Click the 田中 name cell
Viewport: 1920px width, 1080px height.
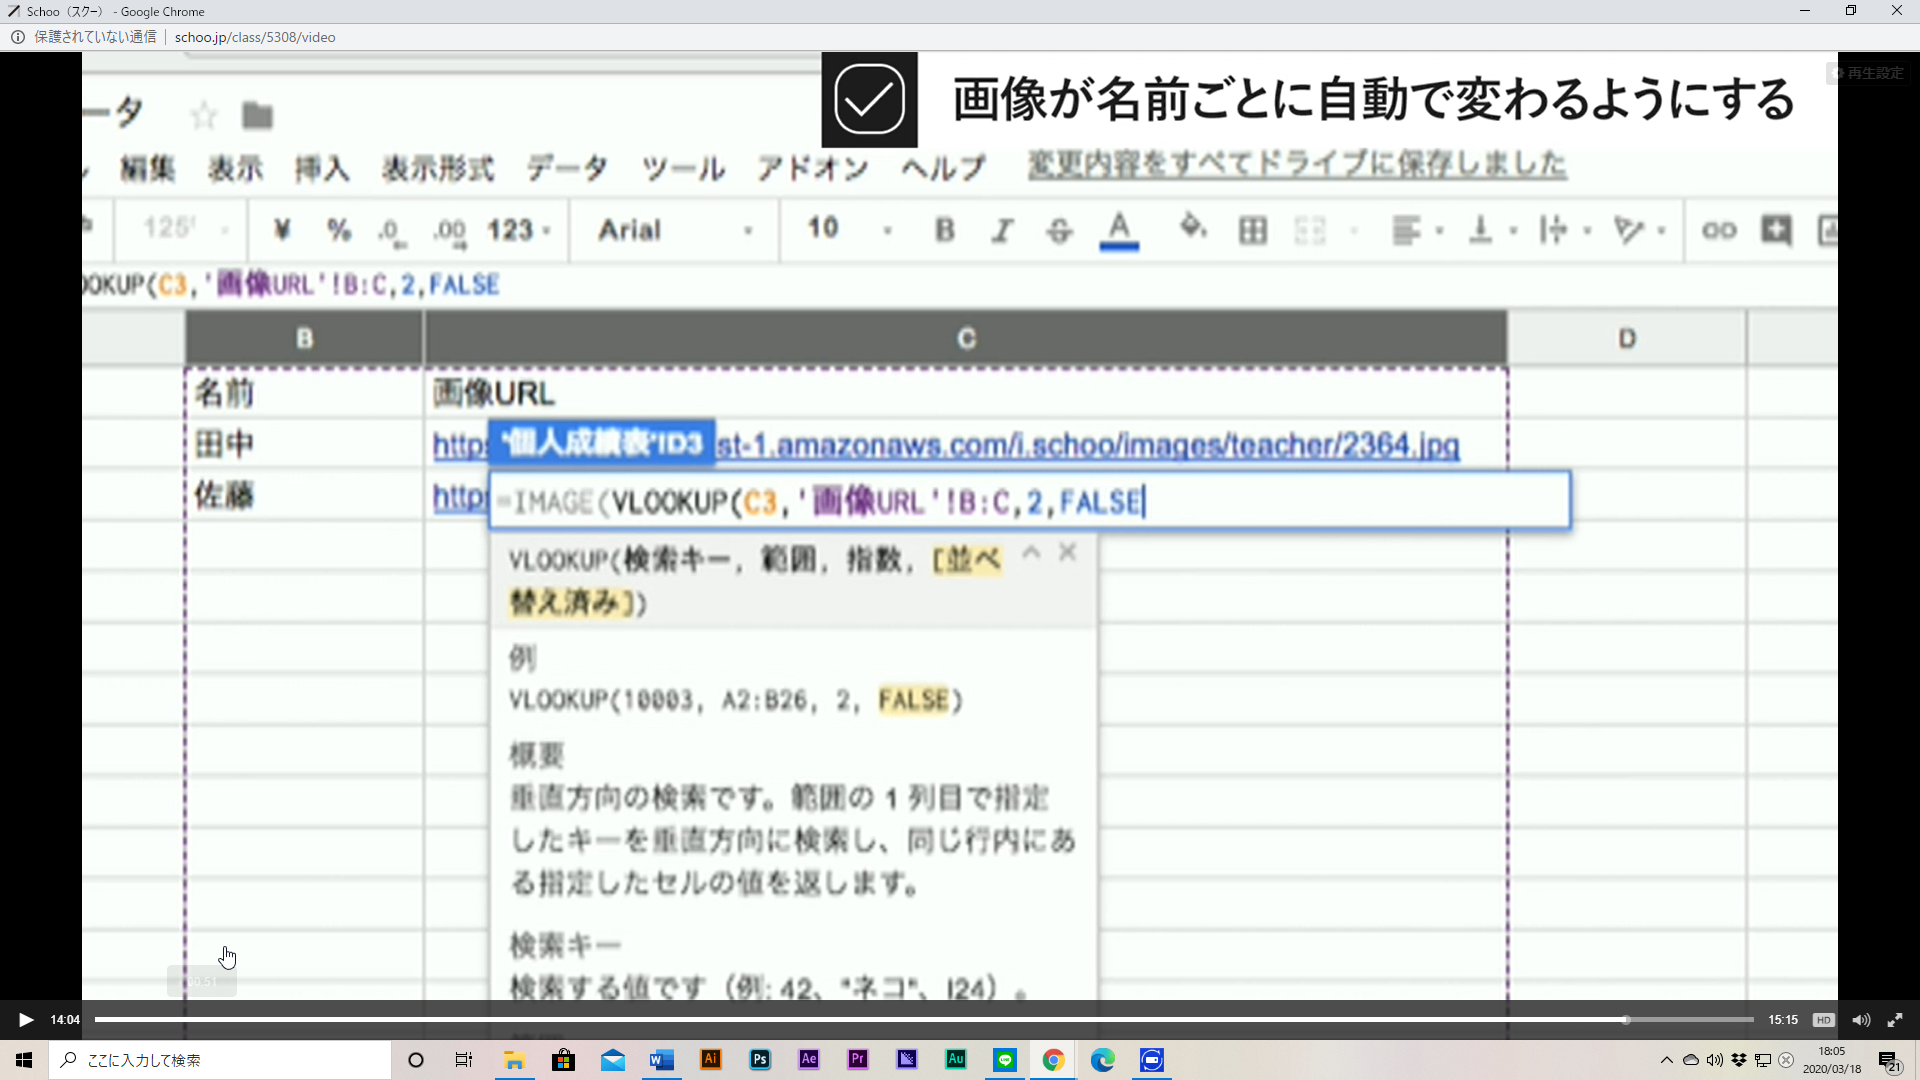coord(304,444)
